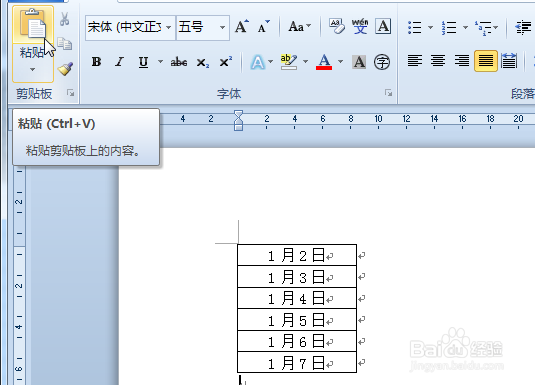
Task: Click the table cell 1月5日
Action: tap(297, 320)
